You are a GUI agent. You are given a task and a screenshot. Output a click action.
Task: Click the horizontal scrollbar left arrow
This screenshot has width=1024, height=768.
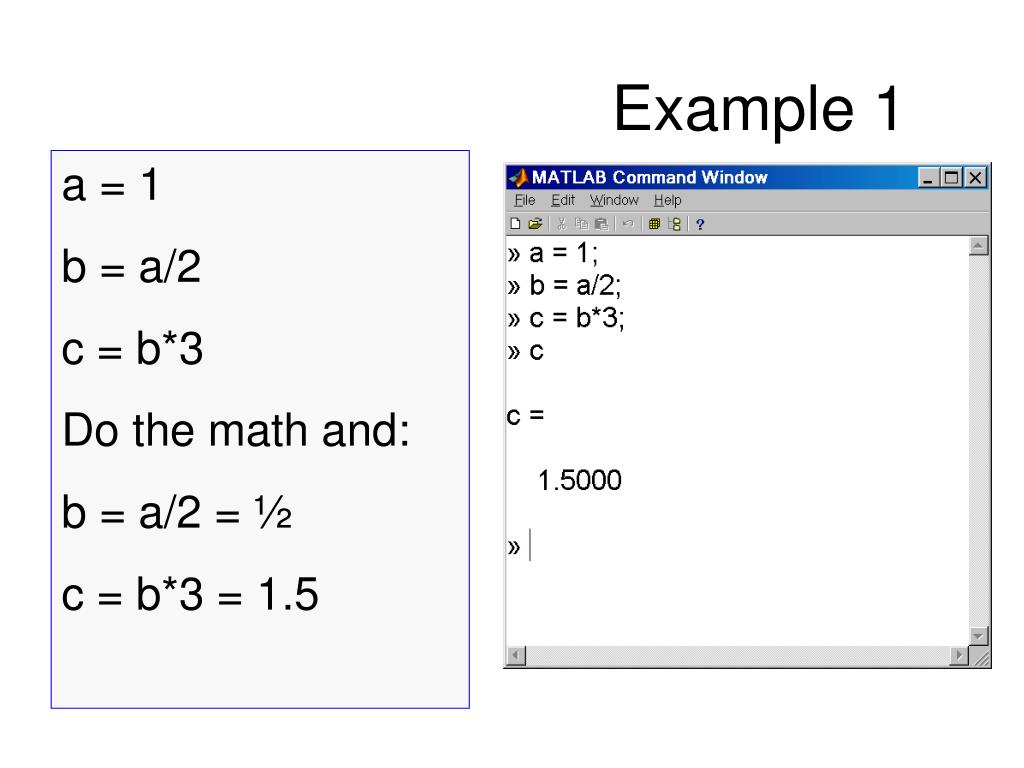pos(516,655)
